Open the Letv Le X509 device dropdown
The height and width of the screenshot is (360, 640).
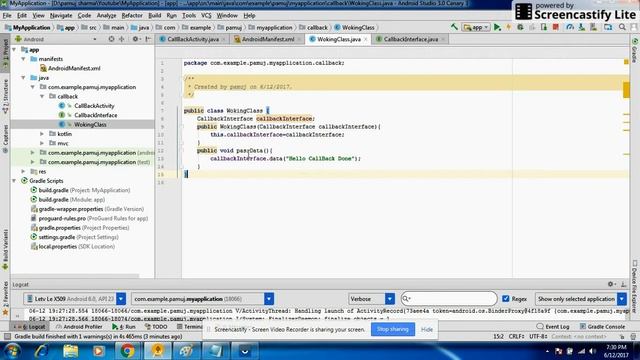[x=75, y=299]
